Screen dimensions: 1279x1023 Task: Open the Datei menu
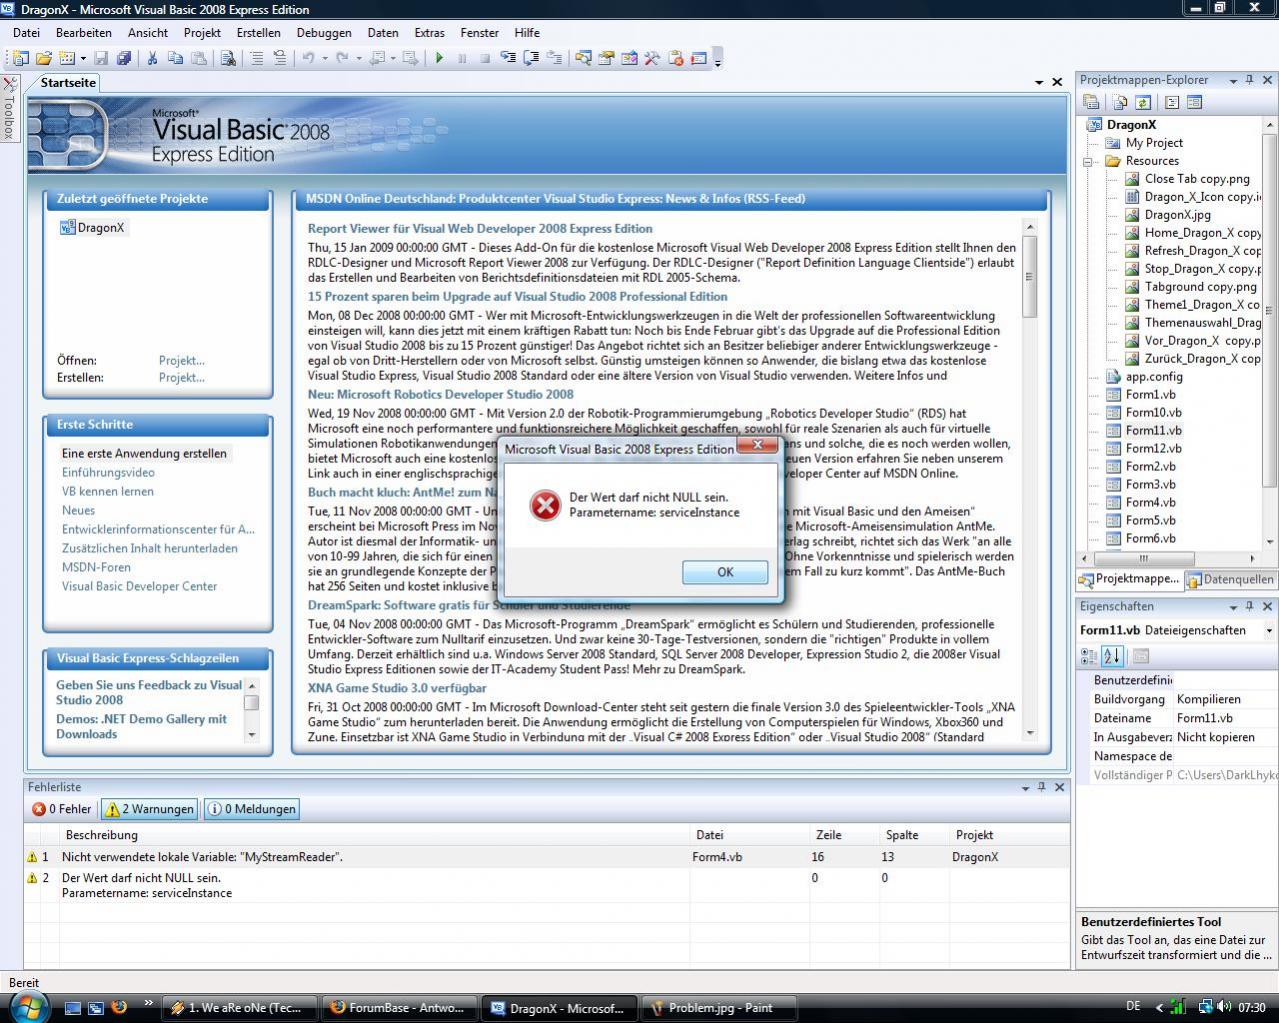pos(26,32)
